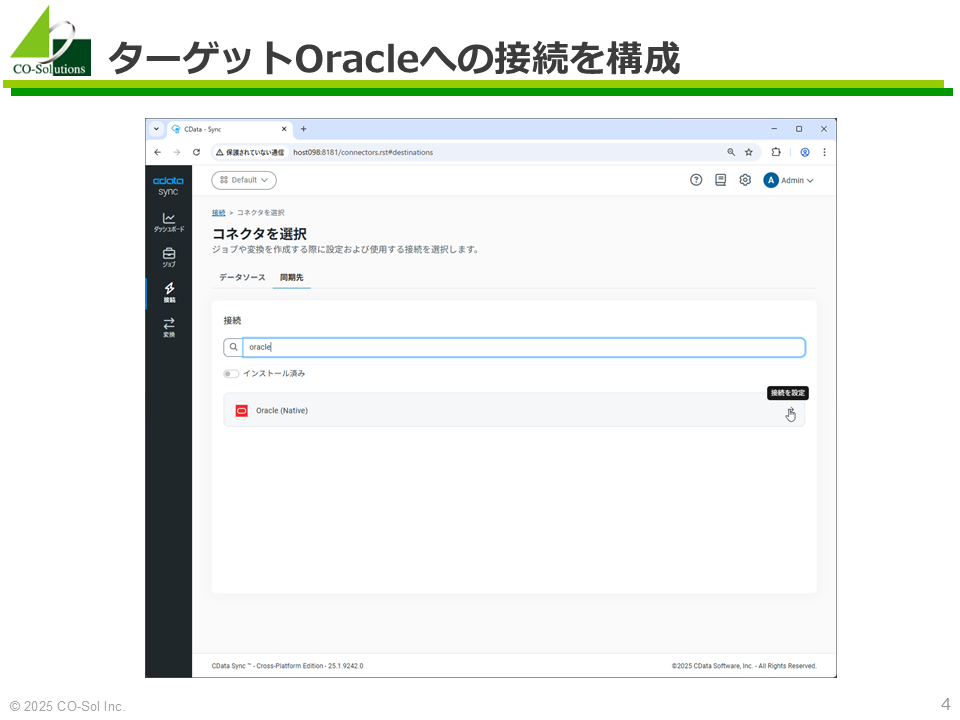
Task: Reload the page in the browser
Action: tap(197, 152)
